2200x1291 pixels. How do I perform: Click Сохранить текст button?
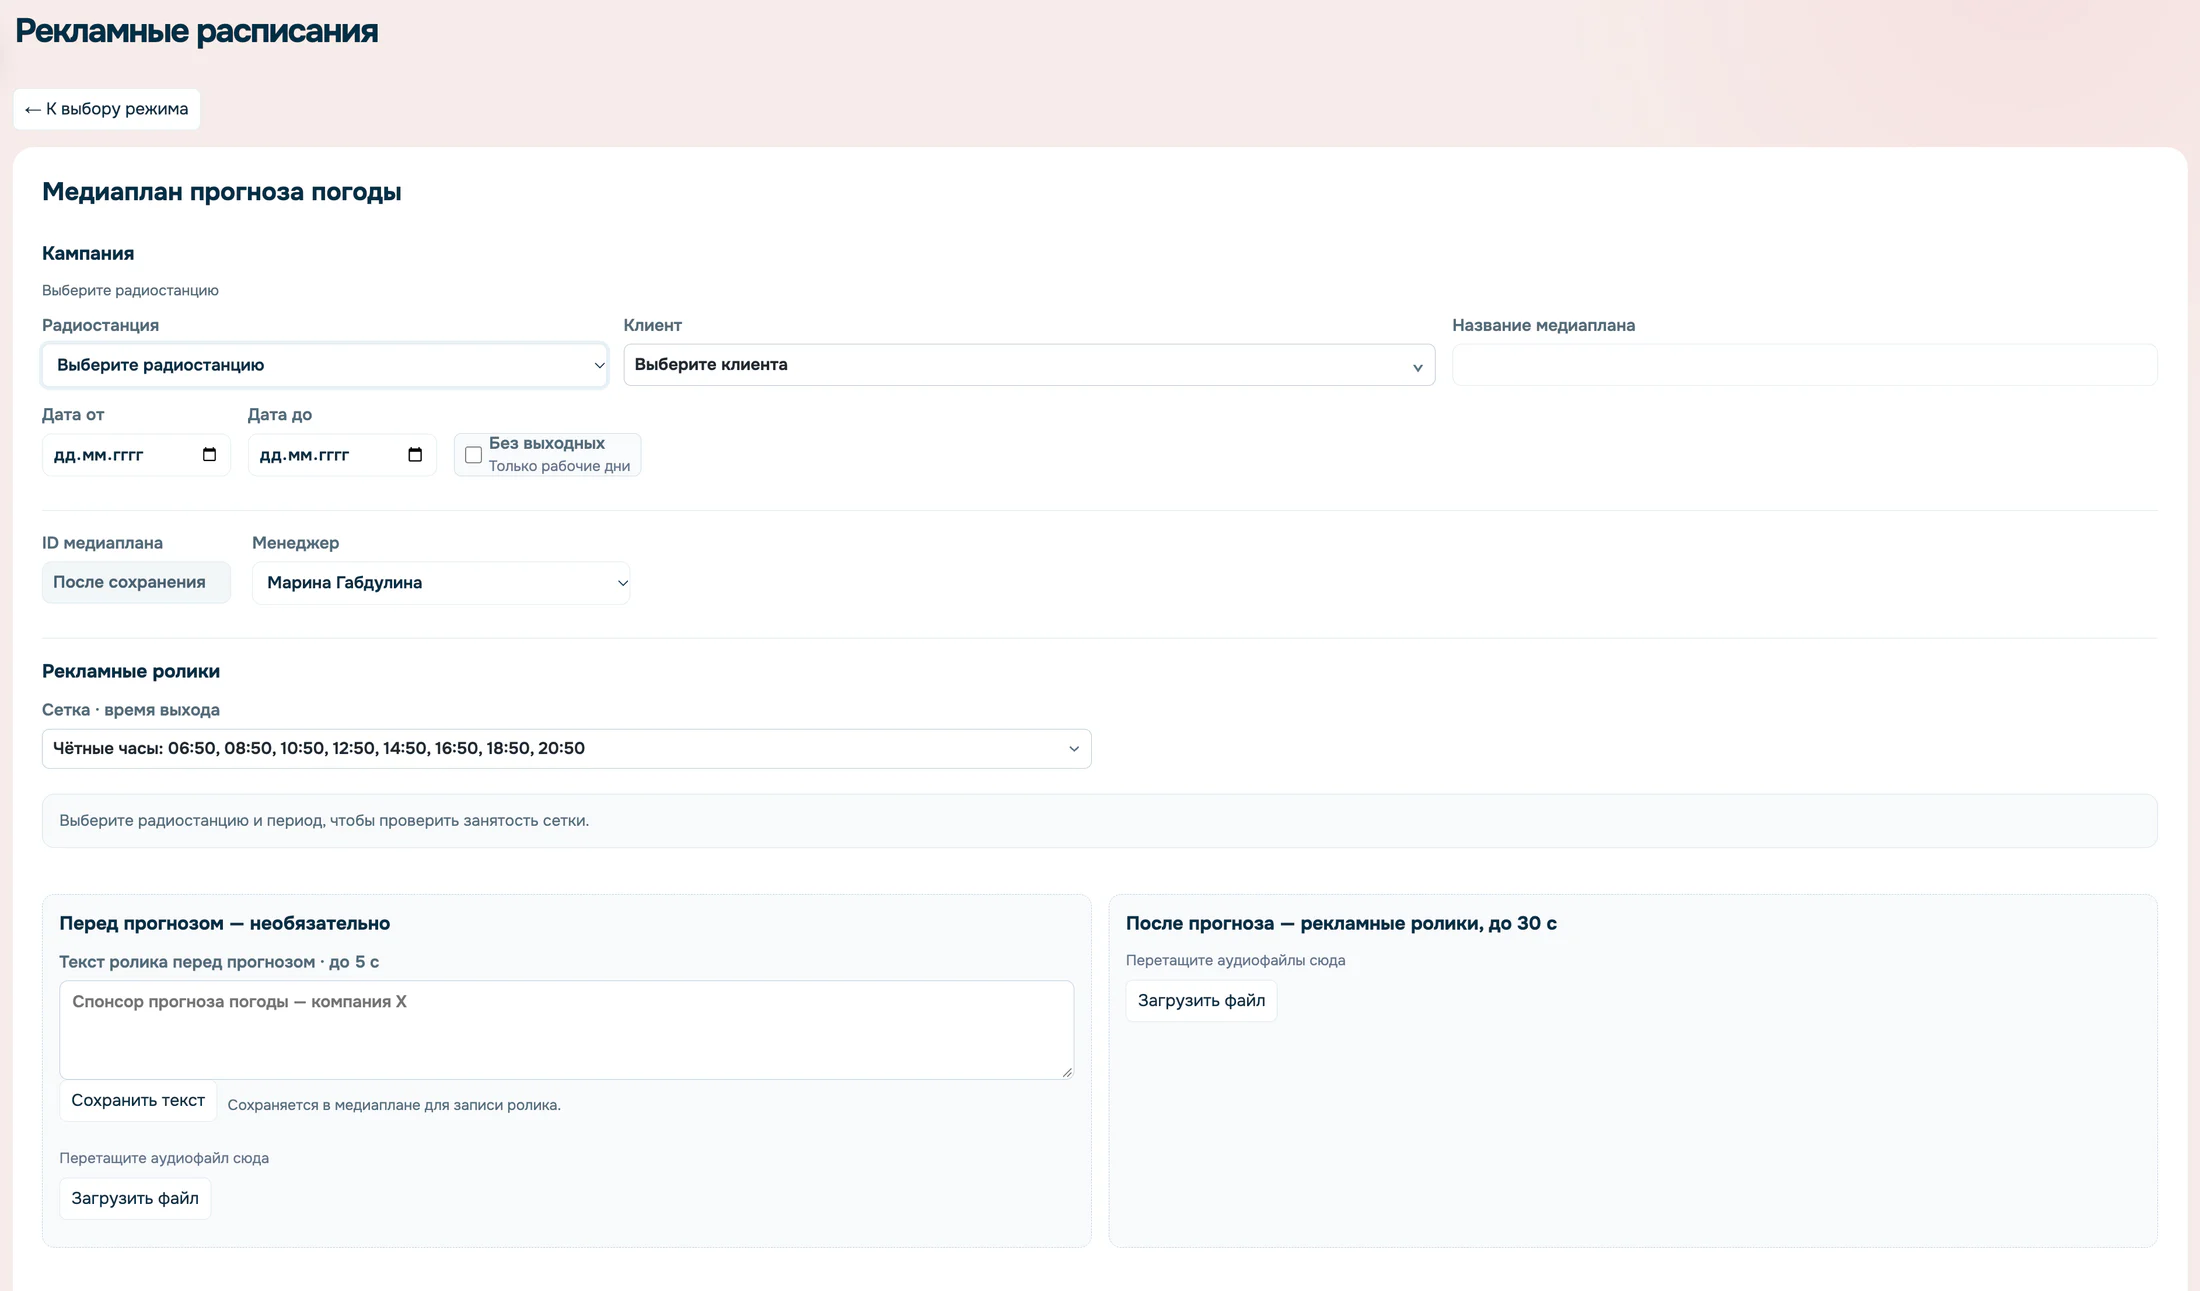pos(138,1101)
